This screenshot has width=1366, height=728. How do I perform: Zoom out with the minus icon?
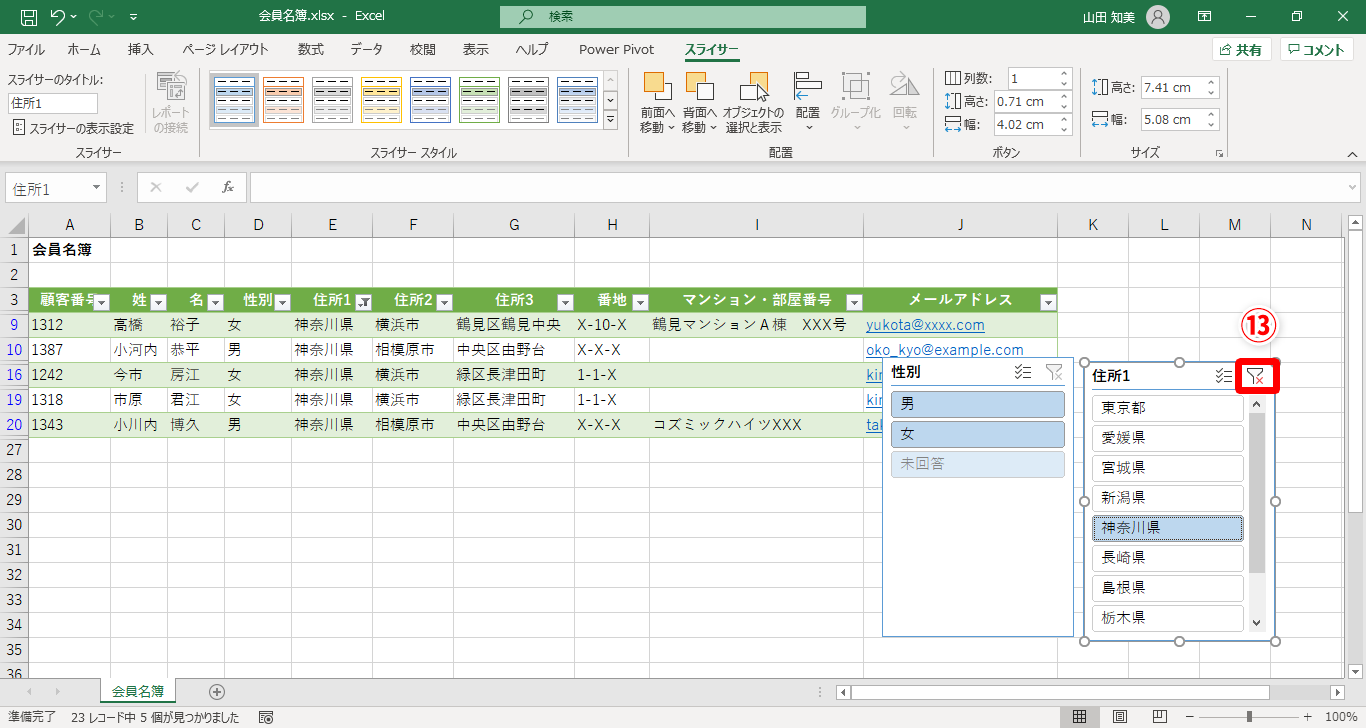(x=1190, y=717)
